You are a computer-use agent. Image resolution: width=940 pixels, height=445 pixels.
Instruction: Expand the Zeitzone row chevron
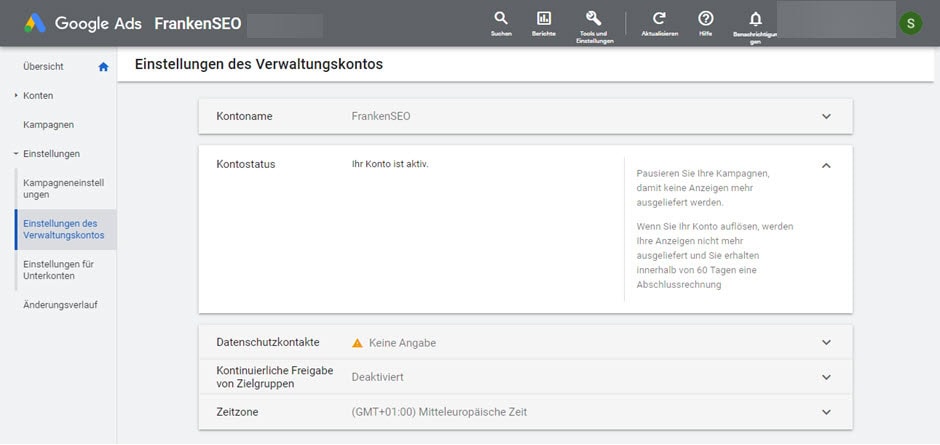tap(826, 412)
